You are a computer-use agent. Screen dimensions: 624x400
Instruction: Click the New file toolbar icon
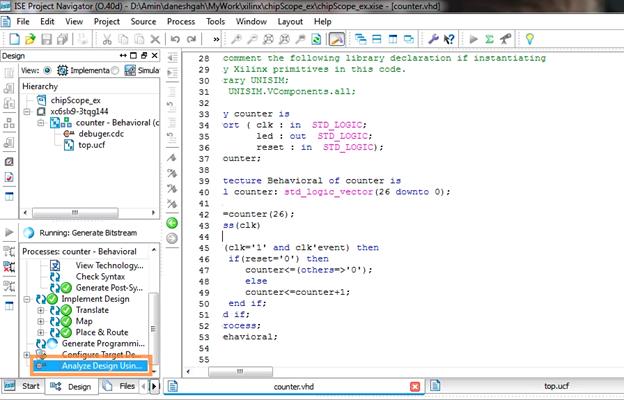click(14, 39)
